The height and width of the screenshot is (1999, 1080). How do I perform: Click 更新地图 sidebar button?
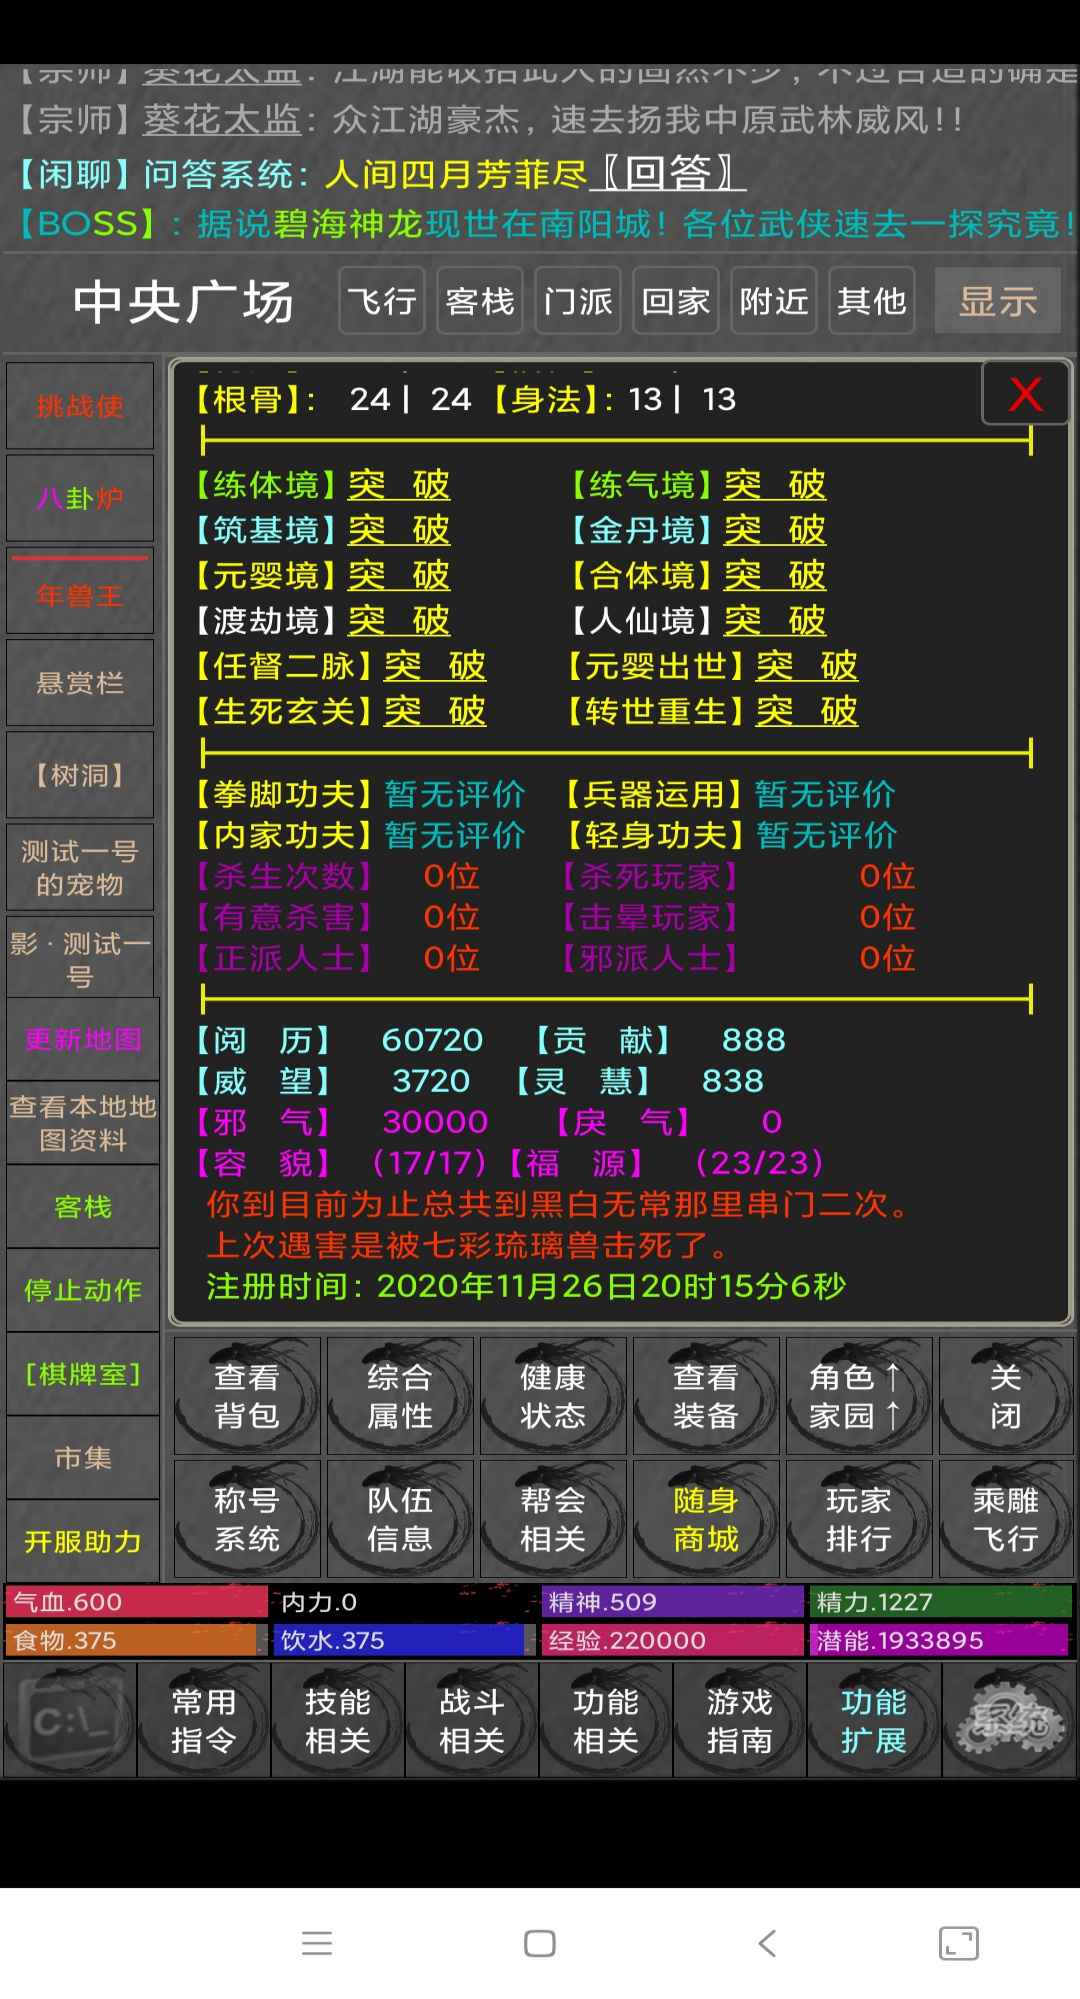(83, 1039)
